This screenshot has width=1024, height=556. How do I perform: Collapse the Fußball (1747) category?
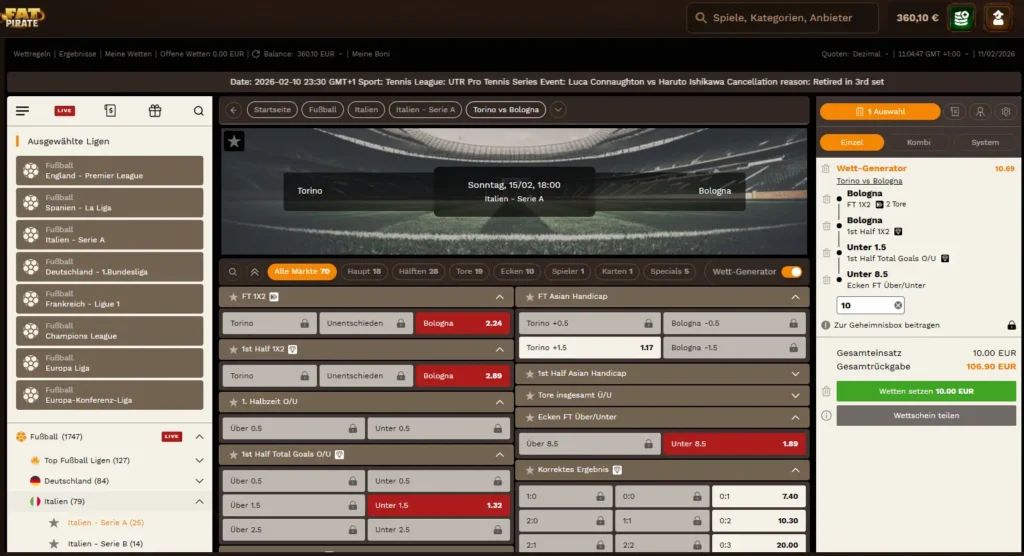pos(199,436)
